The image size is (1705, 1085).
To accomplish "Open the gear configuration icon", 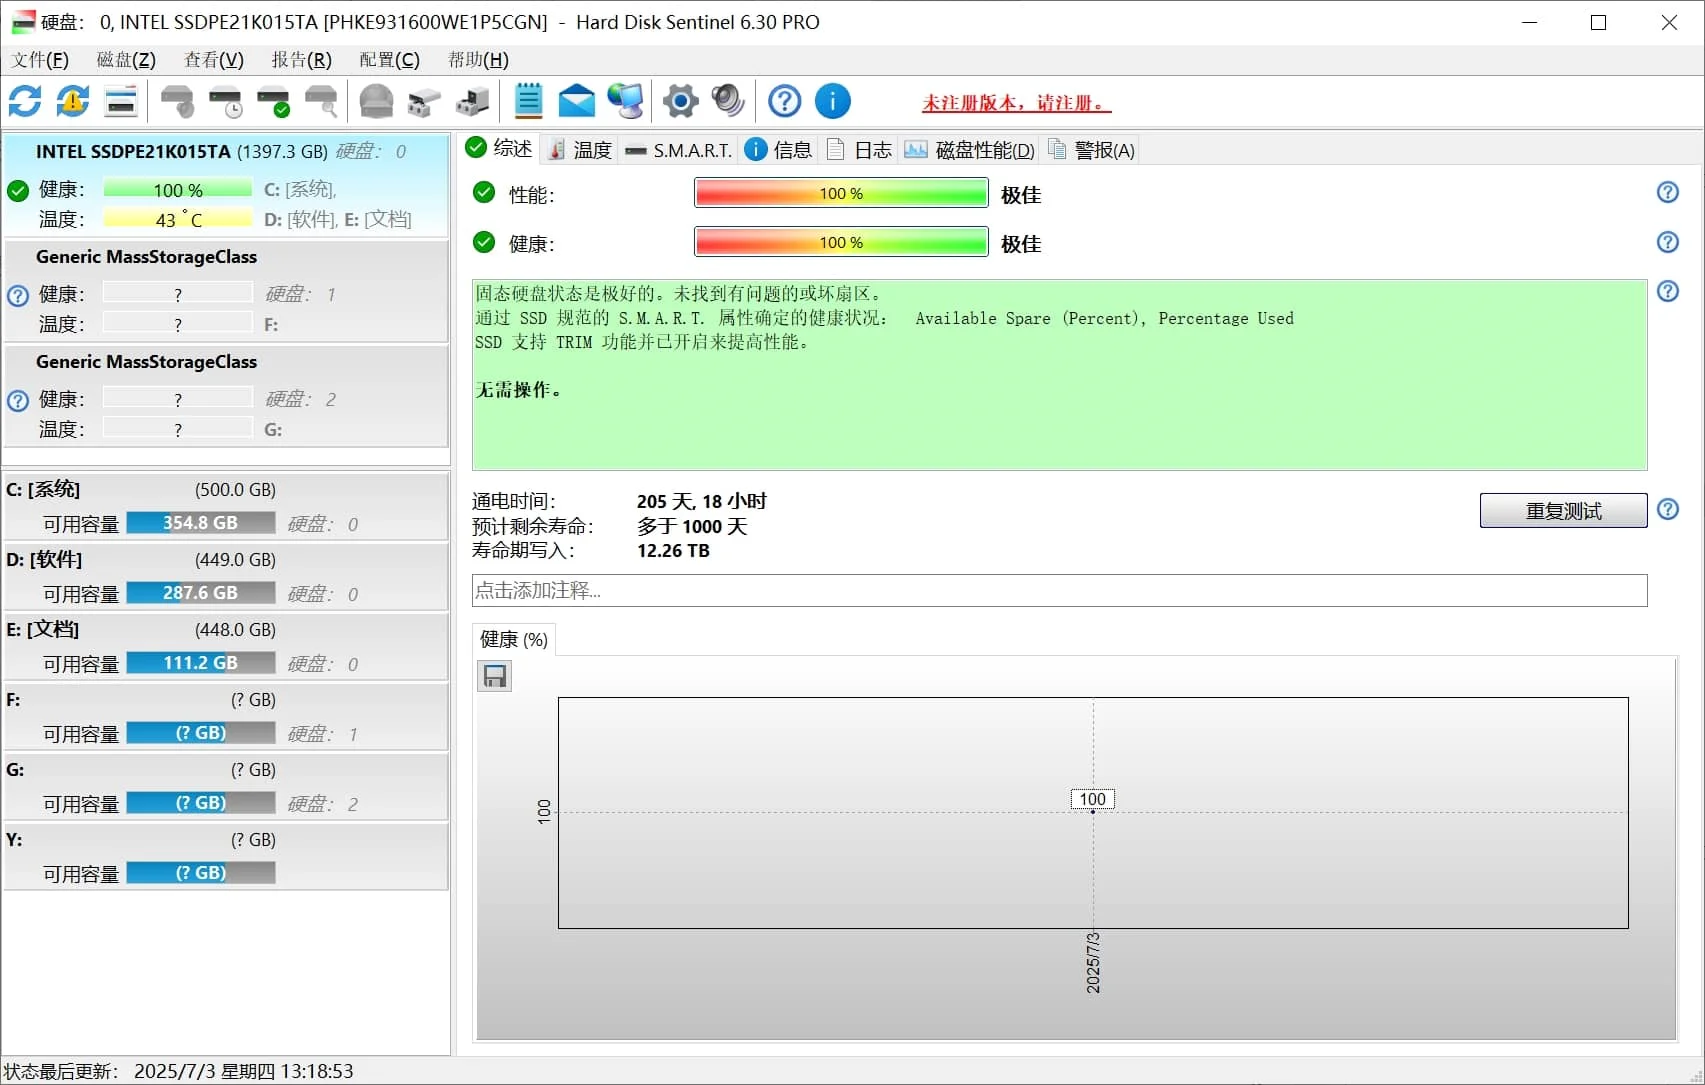I will [681, 101].
